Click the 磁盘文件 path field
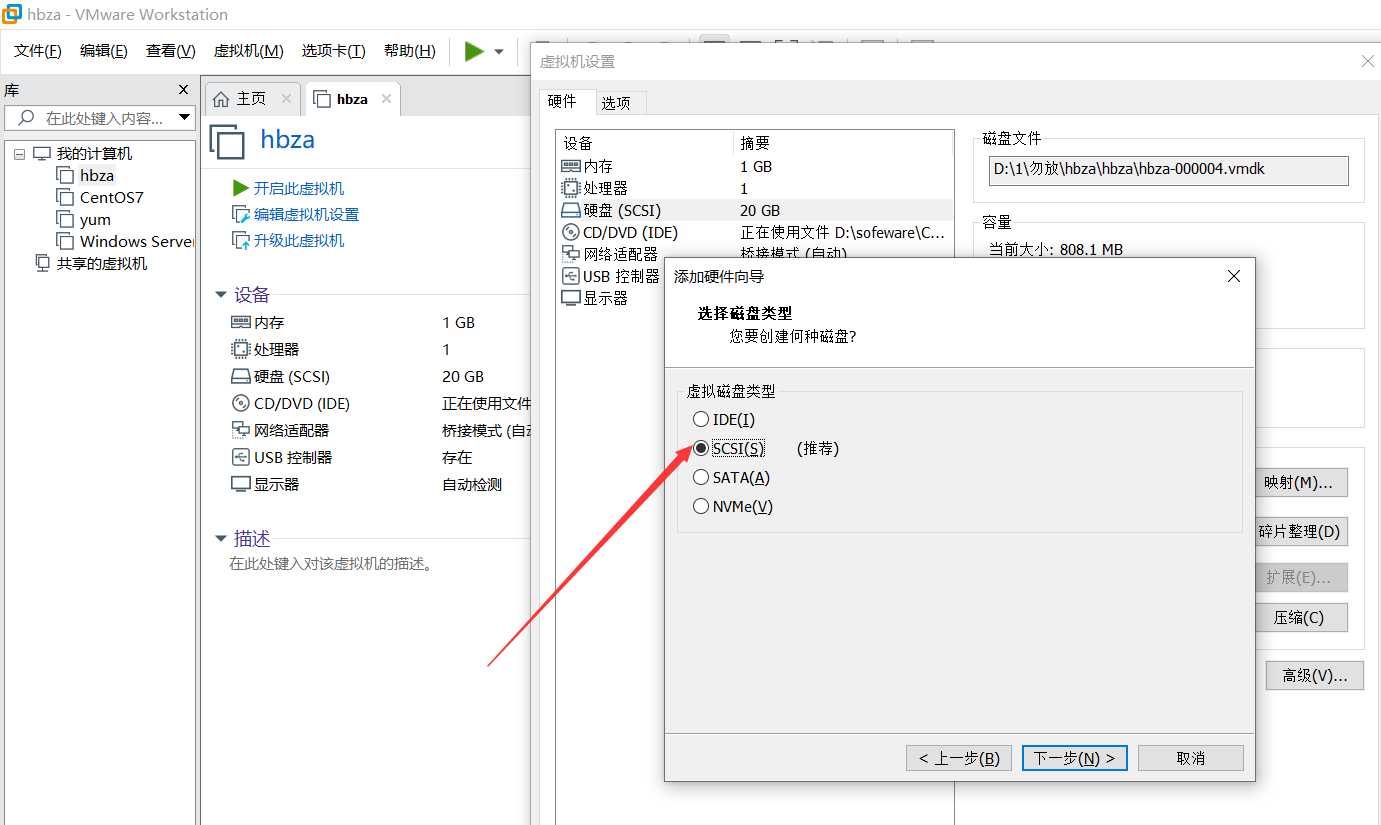 [x=1168, y=170]
